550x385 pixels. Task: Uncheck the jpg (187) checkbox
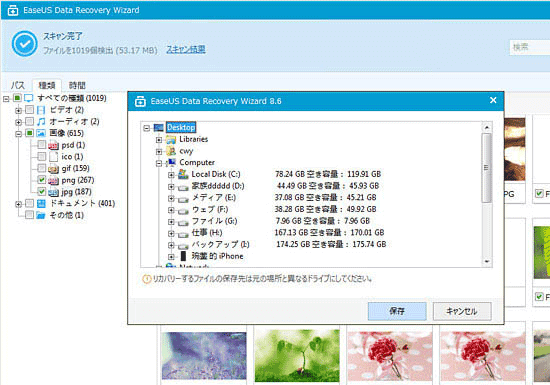(42, 192)
